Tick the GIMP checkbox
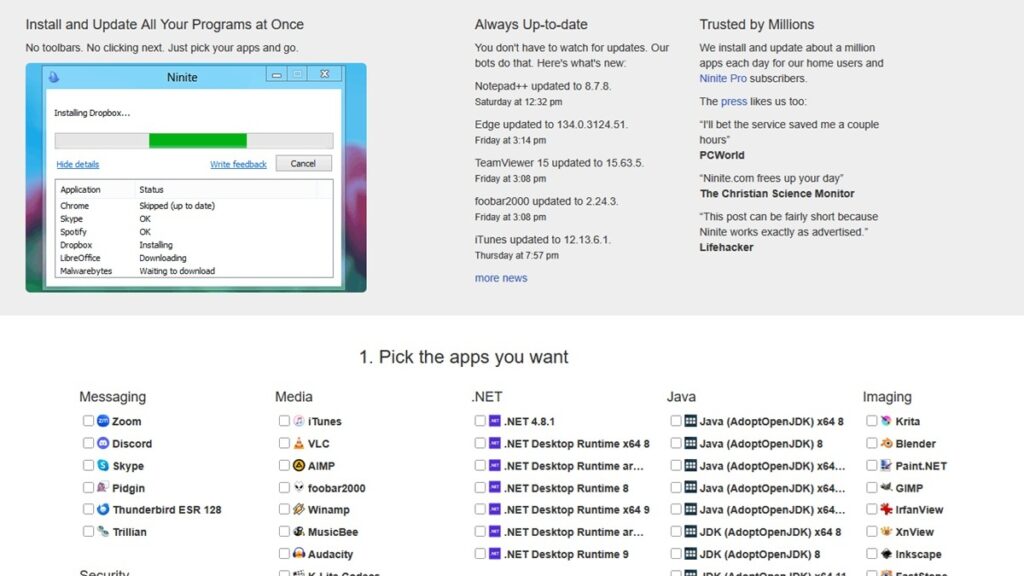Image resolution: width=1024 pixels, height=576 pixels. coord(872,488)
